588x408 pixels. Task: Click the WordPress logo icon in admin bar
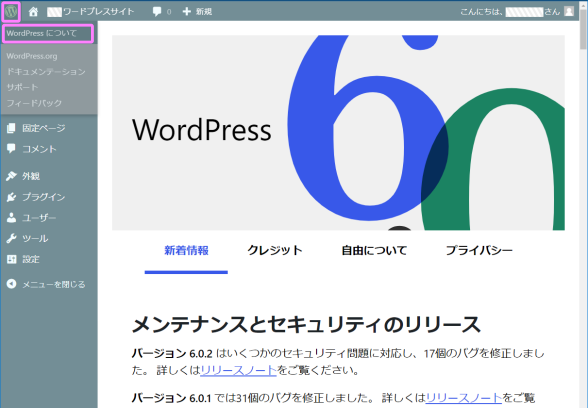pos(11,12)
